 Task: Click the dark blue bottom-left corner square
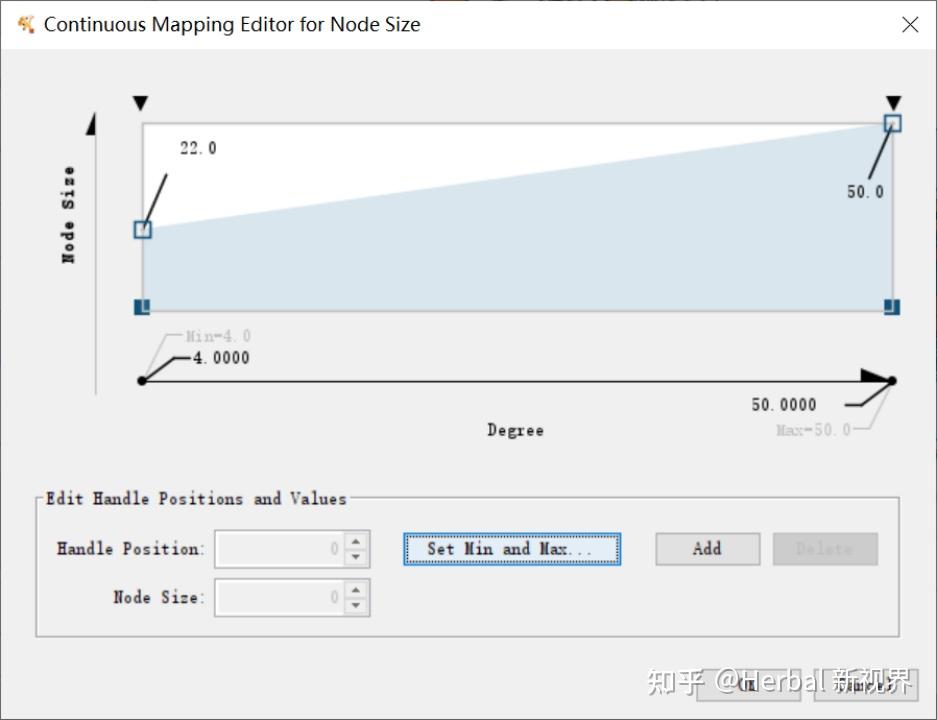(142, 306)
